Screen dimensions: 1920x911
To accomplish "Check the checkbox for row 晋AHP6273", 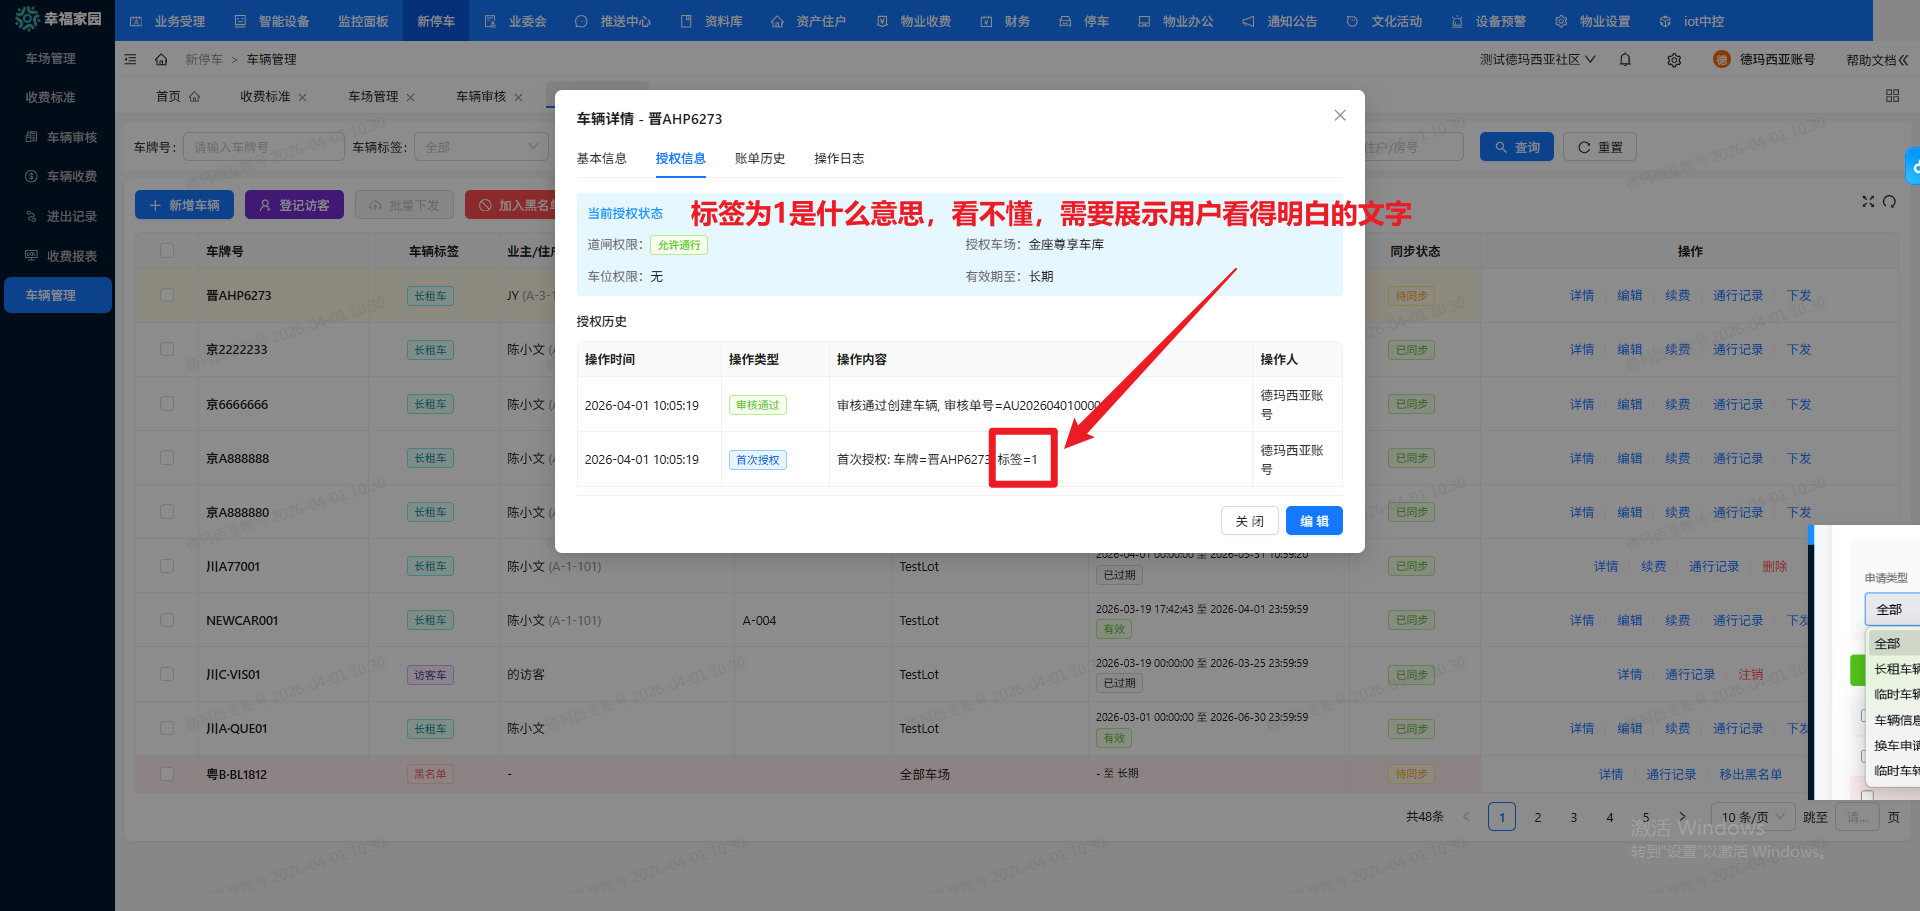I will [167, 296].
